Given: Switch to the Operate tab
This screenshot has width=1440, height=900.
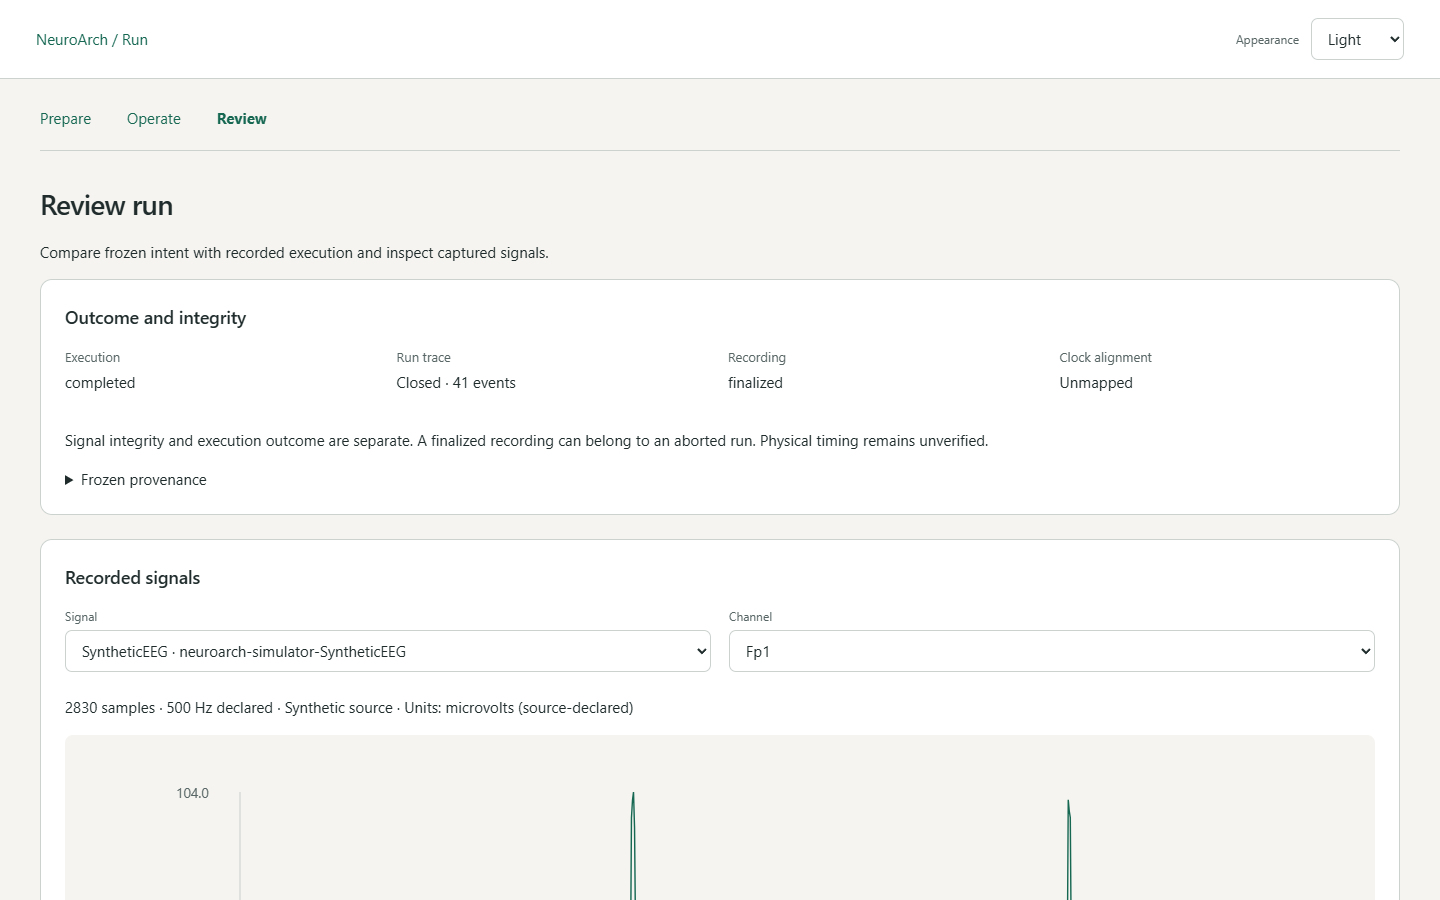Looking at the screenshot, I should point(154,119).
